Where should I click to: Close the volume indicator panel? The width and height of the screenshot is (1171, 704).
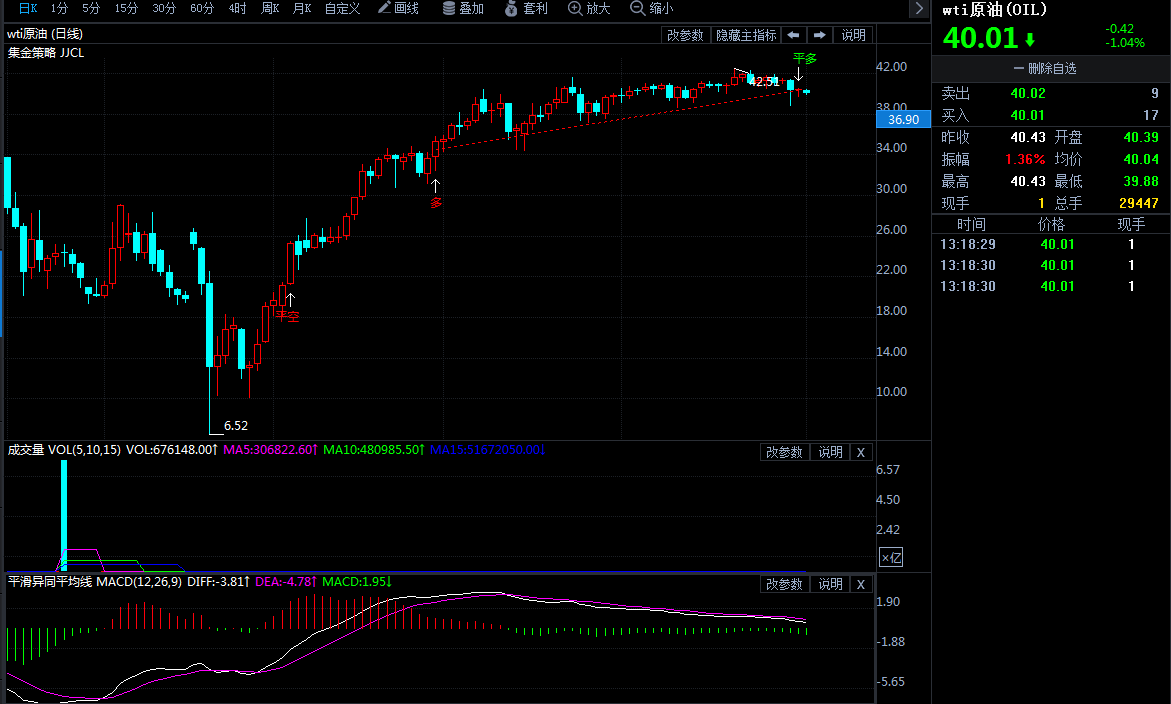(x=861, y=452)
